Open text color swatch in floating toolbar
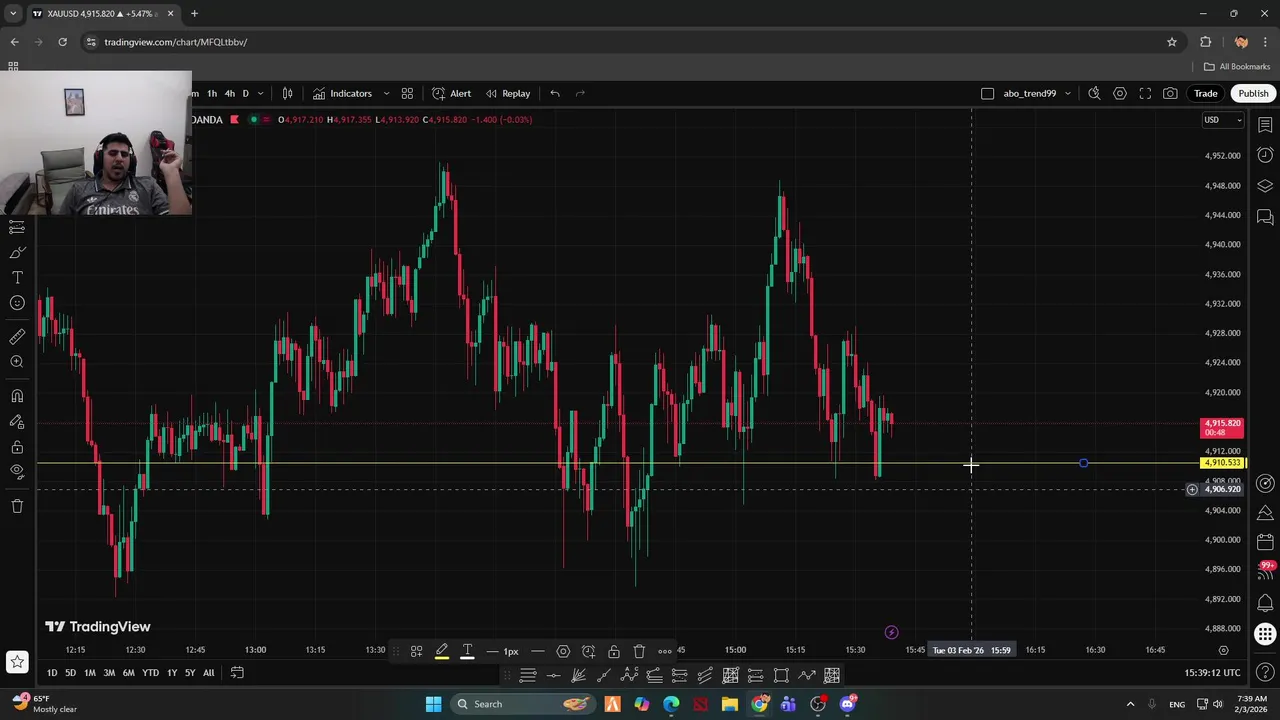 467,651
